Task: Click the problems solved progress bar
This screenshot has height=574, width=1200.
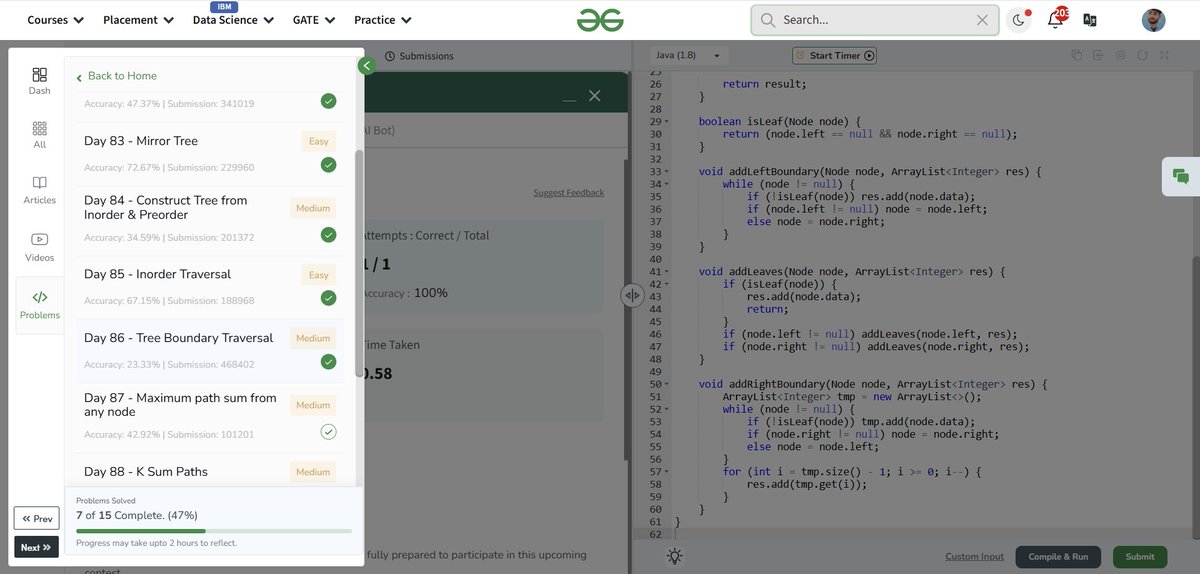Action: coord(214,531)
